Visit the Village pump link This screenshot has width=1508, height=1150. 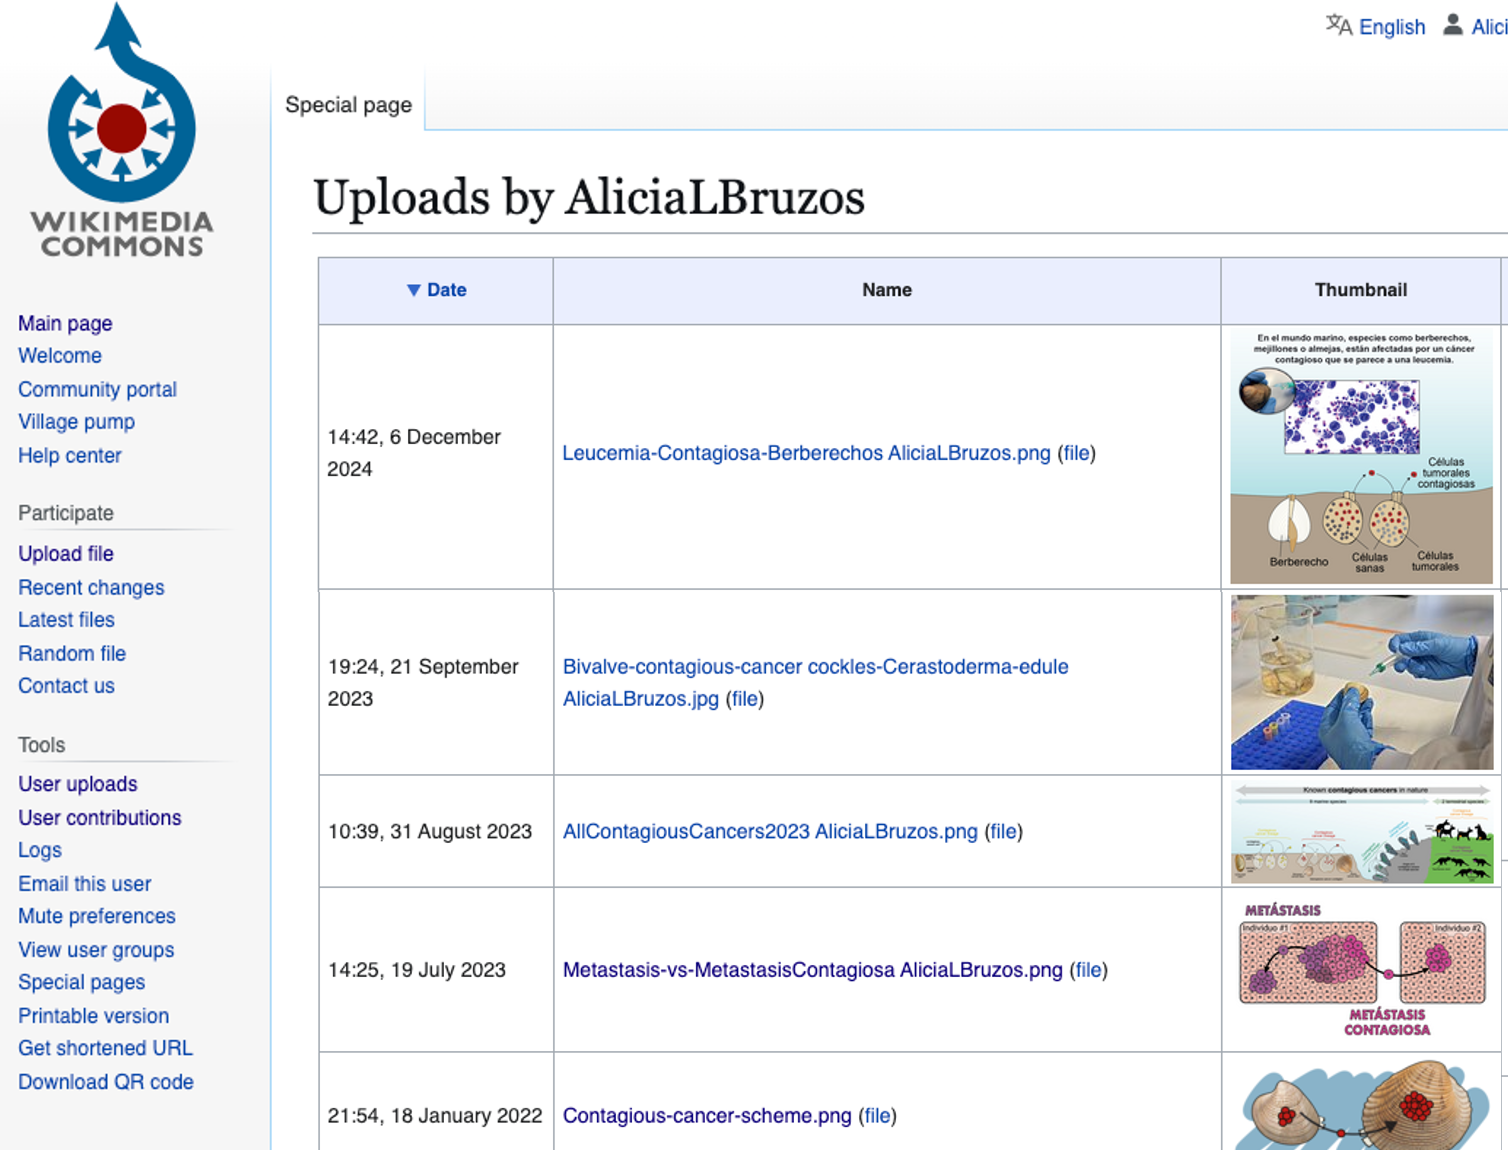click(76, 422)
